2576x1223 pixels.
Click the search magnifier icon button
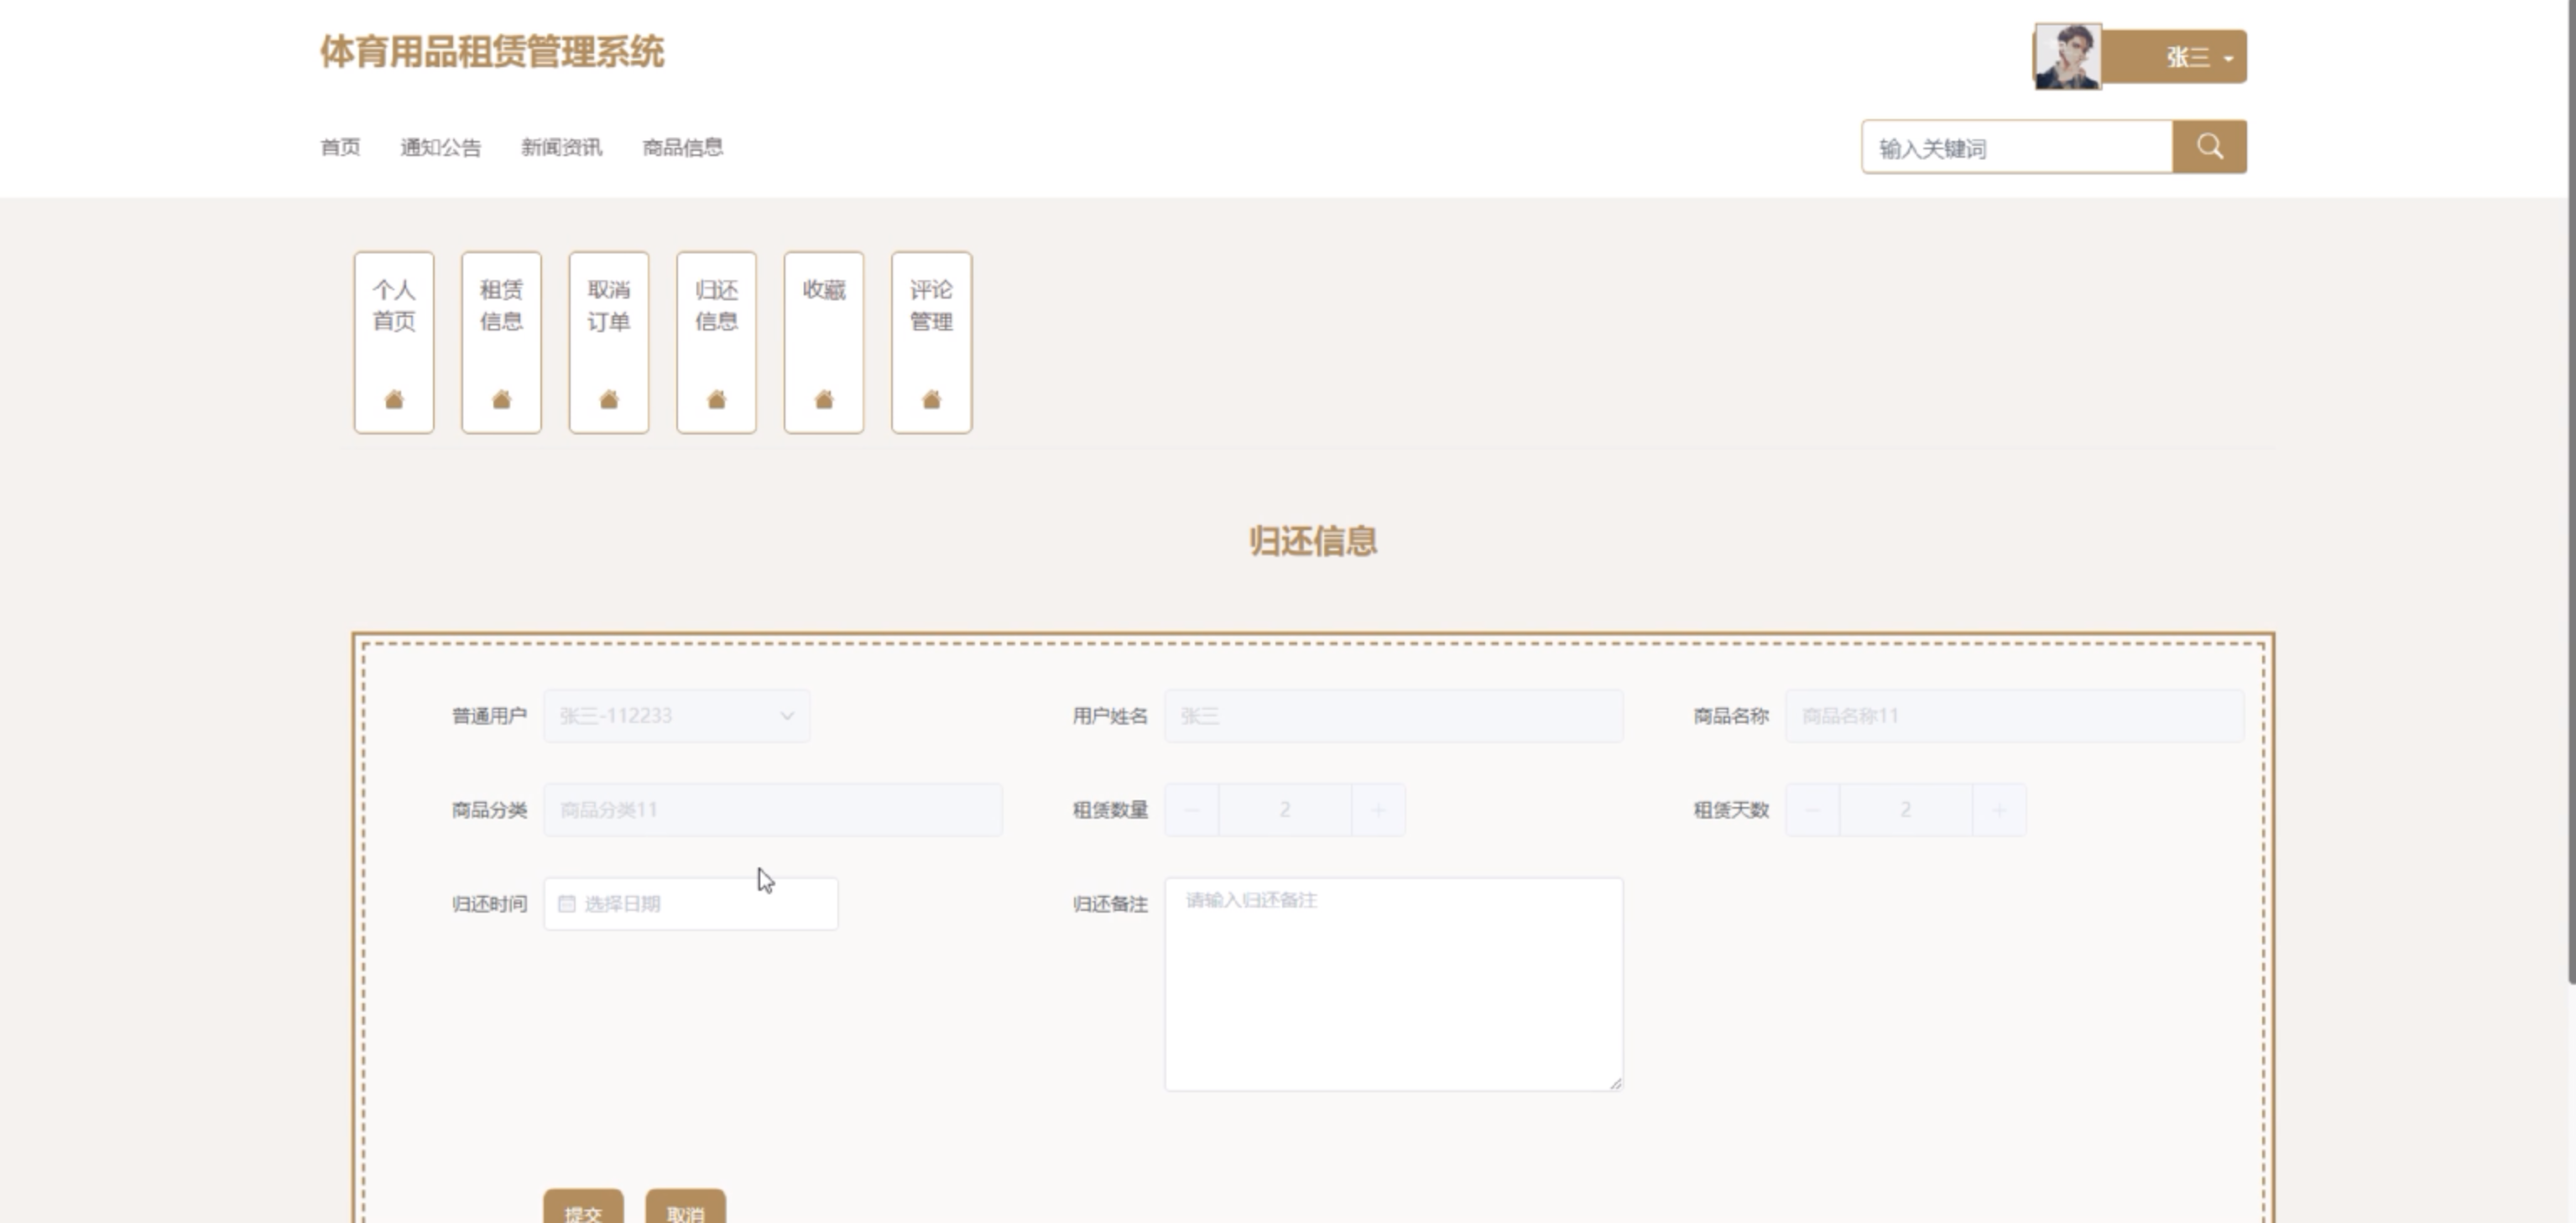pos(2209,147)
